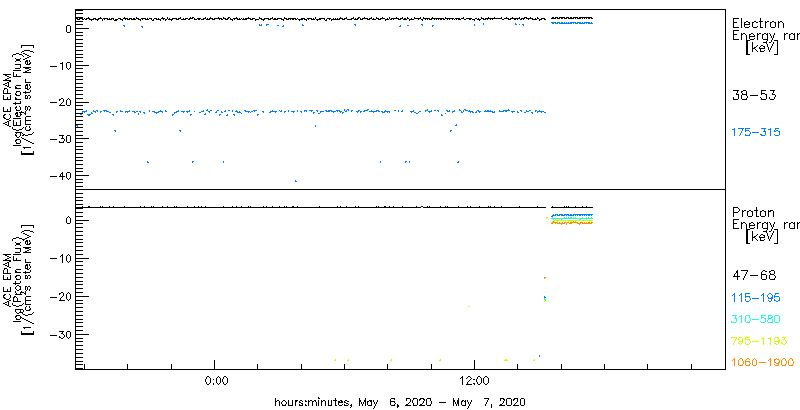Click the -30 tick label on electron axis
This screenshot has width=800, height=410.
click(x=60, y=139)
